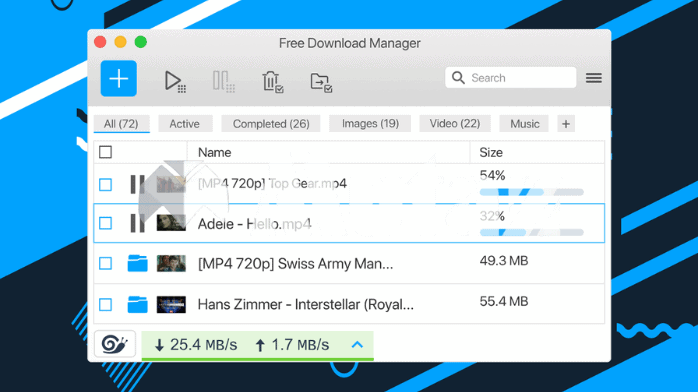Viewport: 698px width, 392px height.
Task: Pause the Adele - Hello.mp4 download
Action: [137, 223]
